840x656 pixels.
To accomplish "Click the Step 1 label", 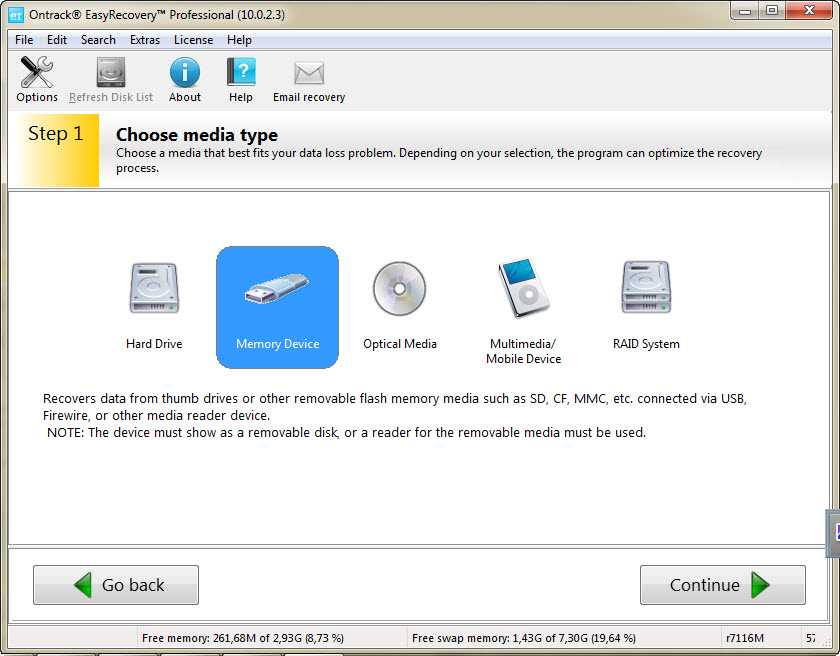I will pyautogui.click(x=56, y=133).
